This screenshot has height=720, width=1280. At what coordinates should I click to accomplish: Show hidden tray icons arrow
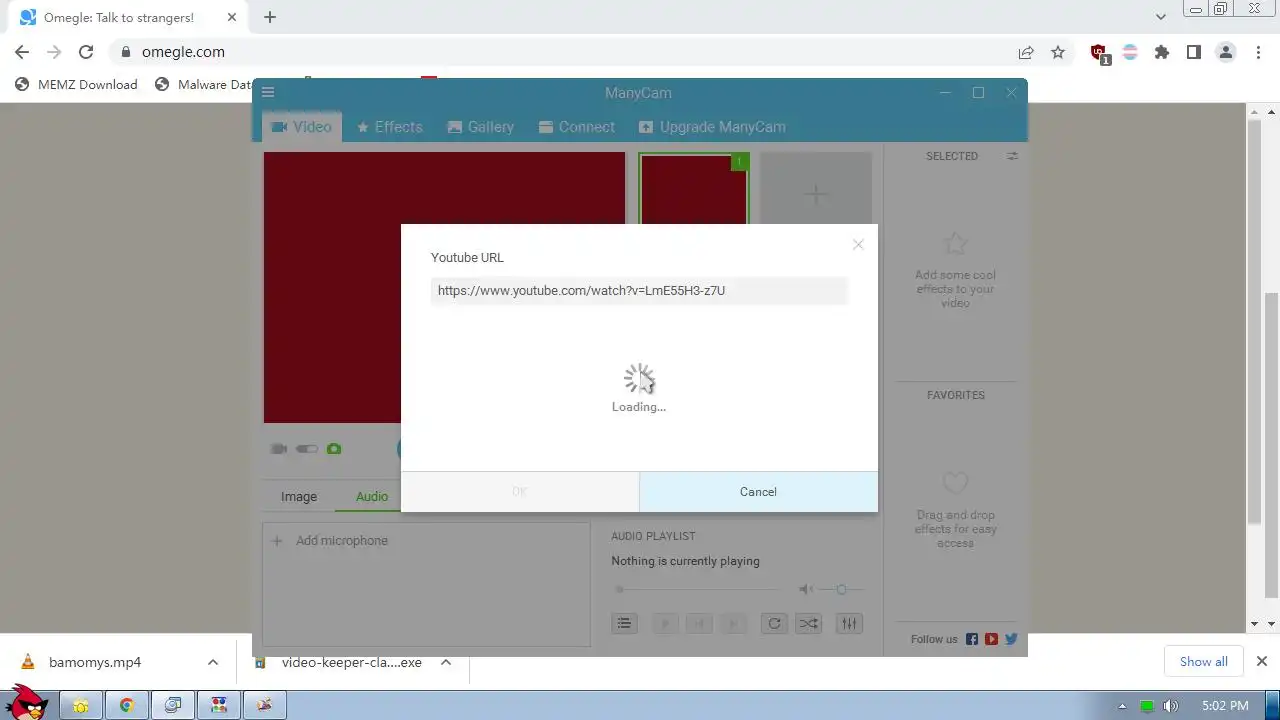tap(1122, 706)
